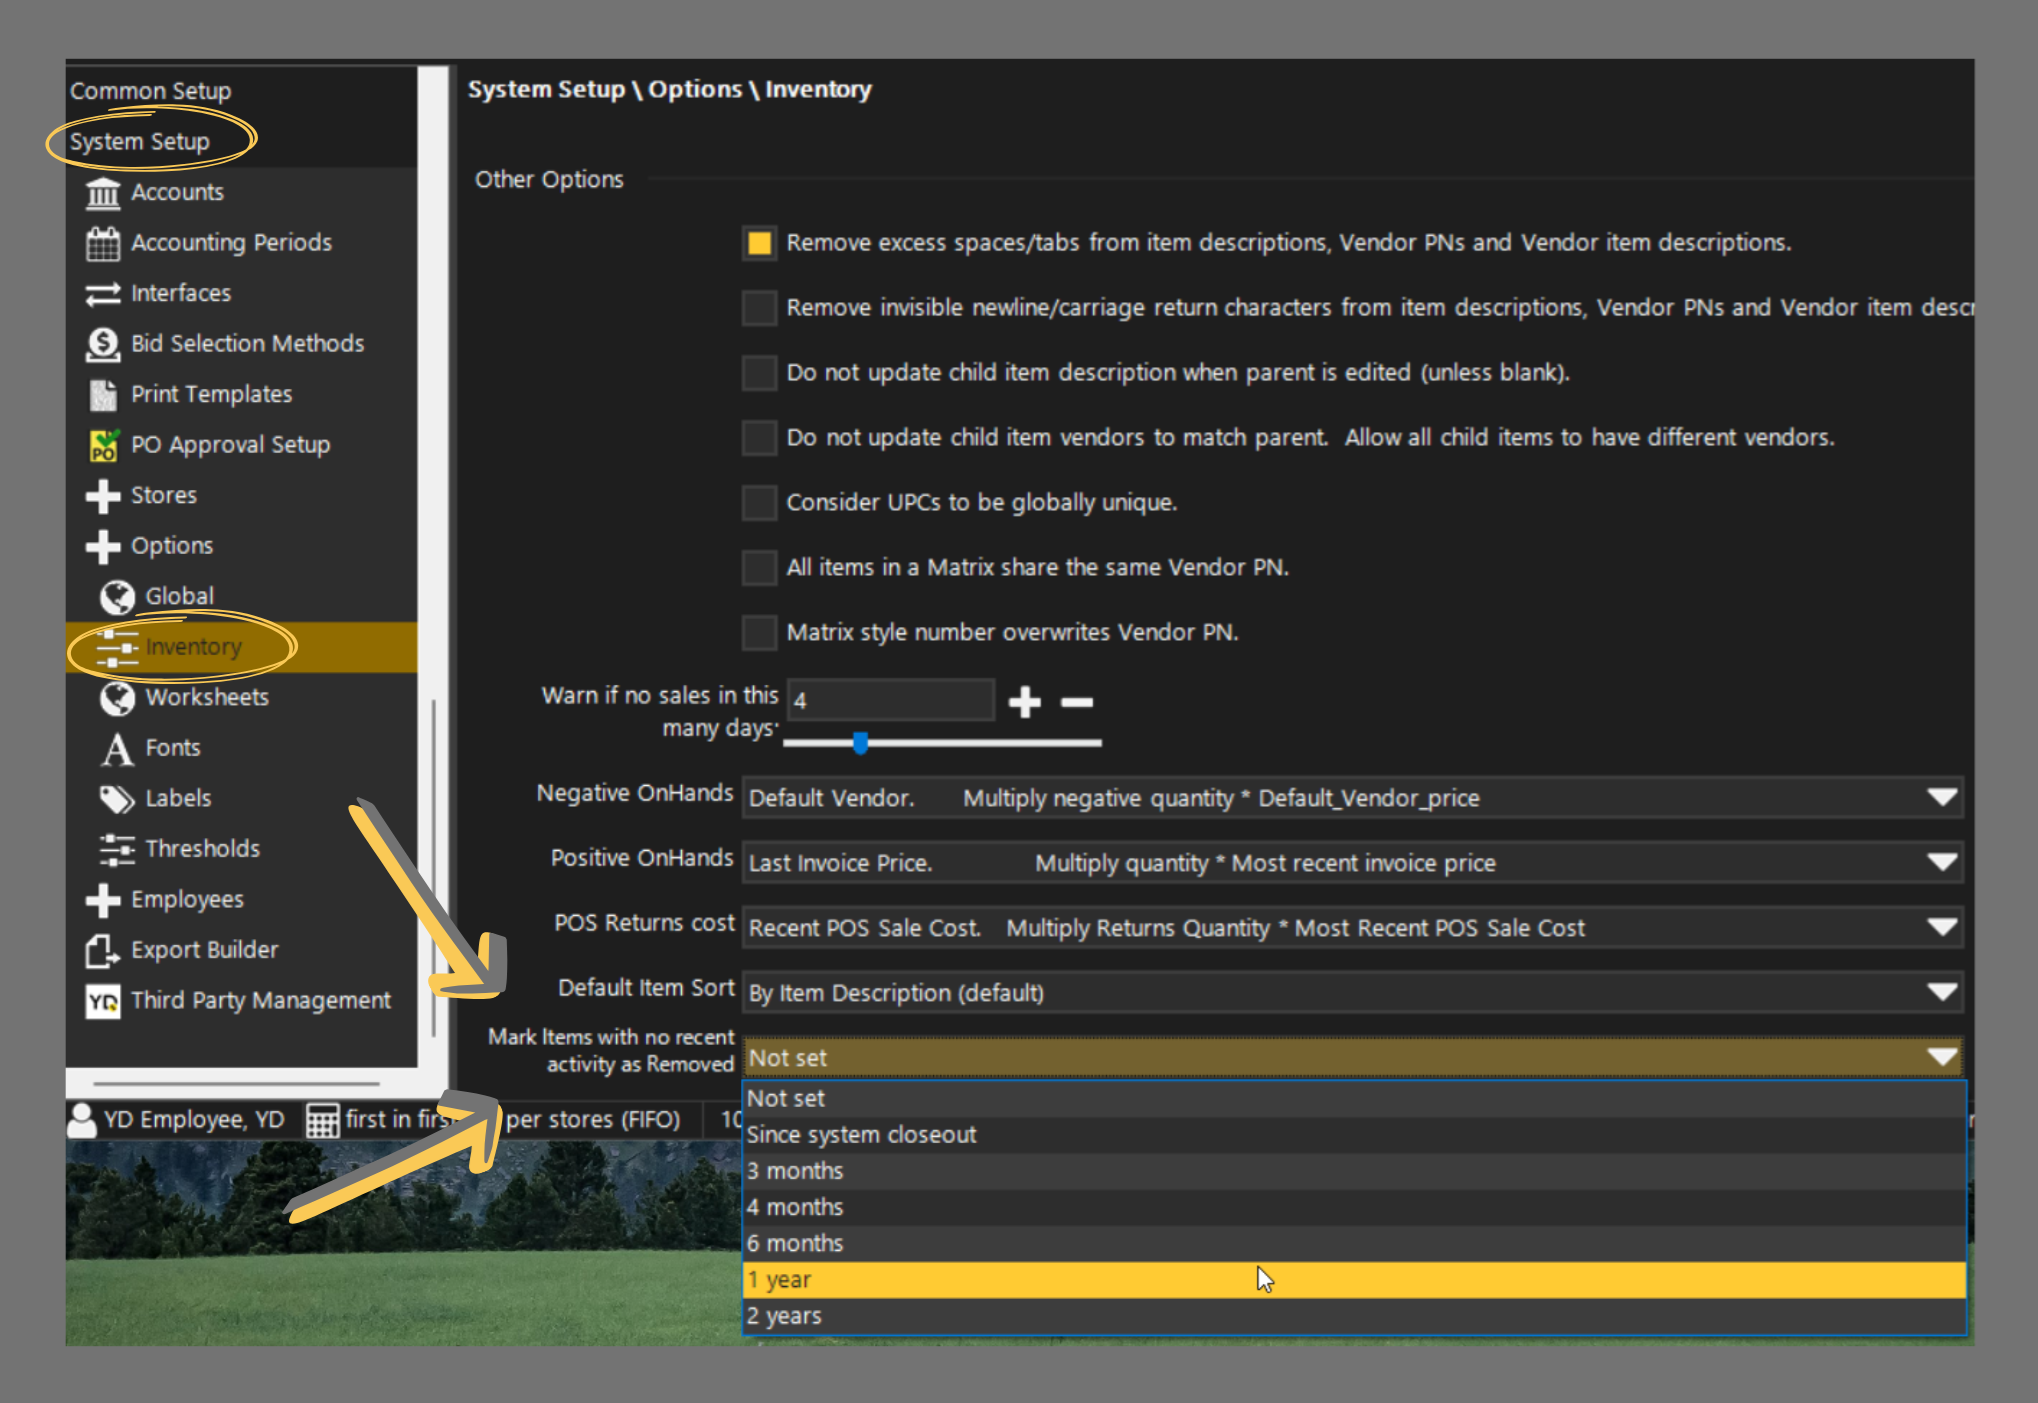
Task: Select the Interfaces arrows icon
Action: pos(103,294)
